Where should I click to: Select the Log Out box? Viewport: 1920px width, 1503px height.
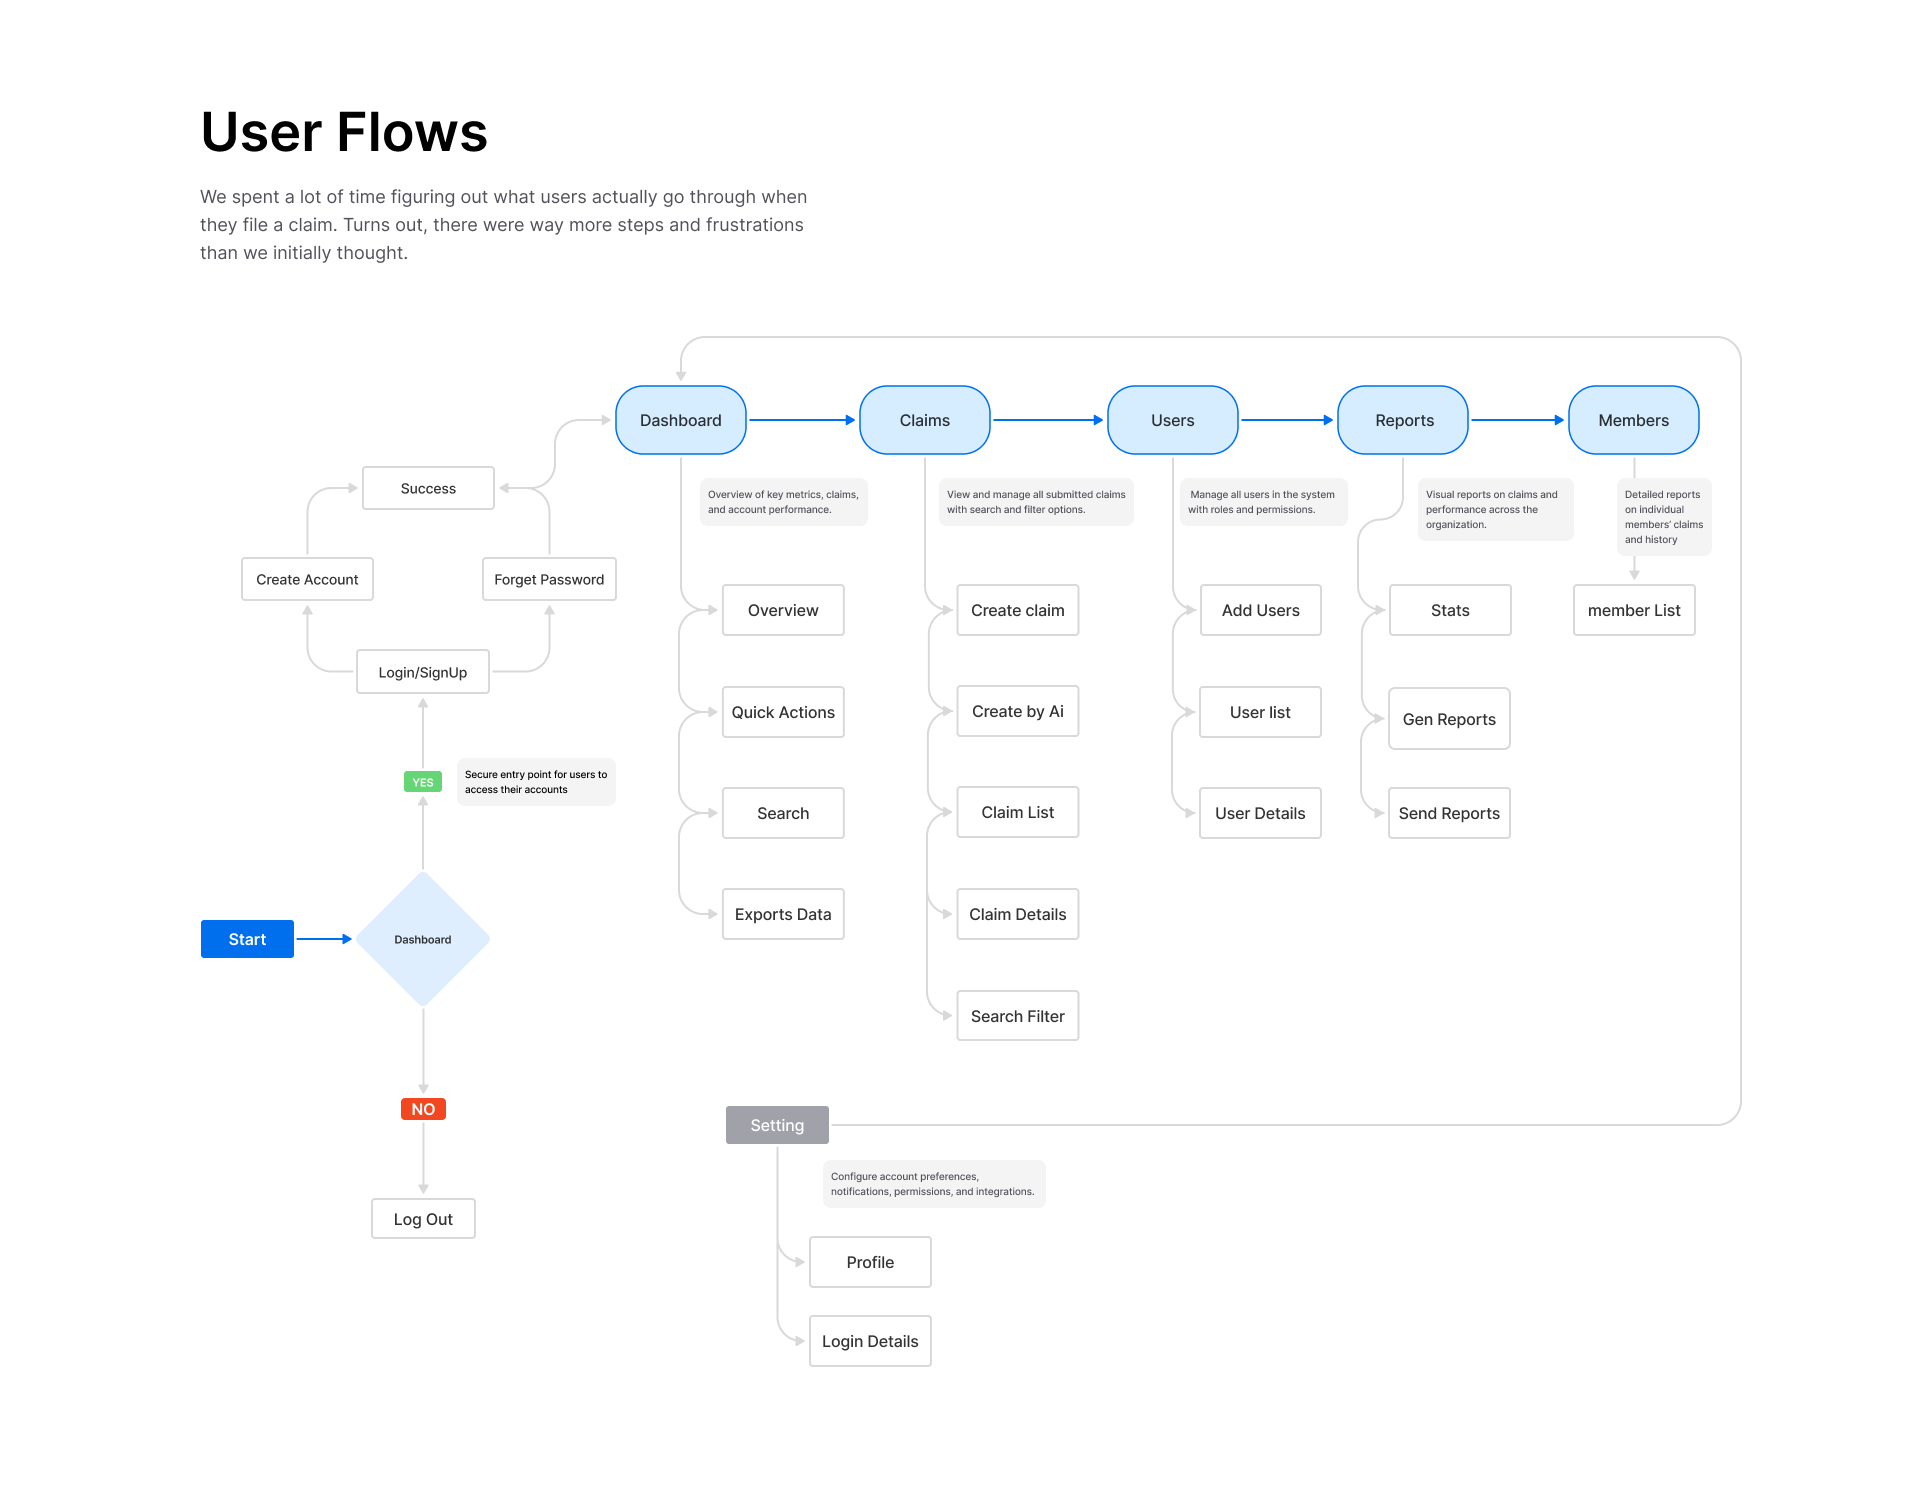(x=423, y=1219)
